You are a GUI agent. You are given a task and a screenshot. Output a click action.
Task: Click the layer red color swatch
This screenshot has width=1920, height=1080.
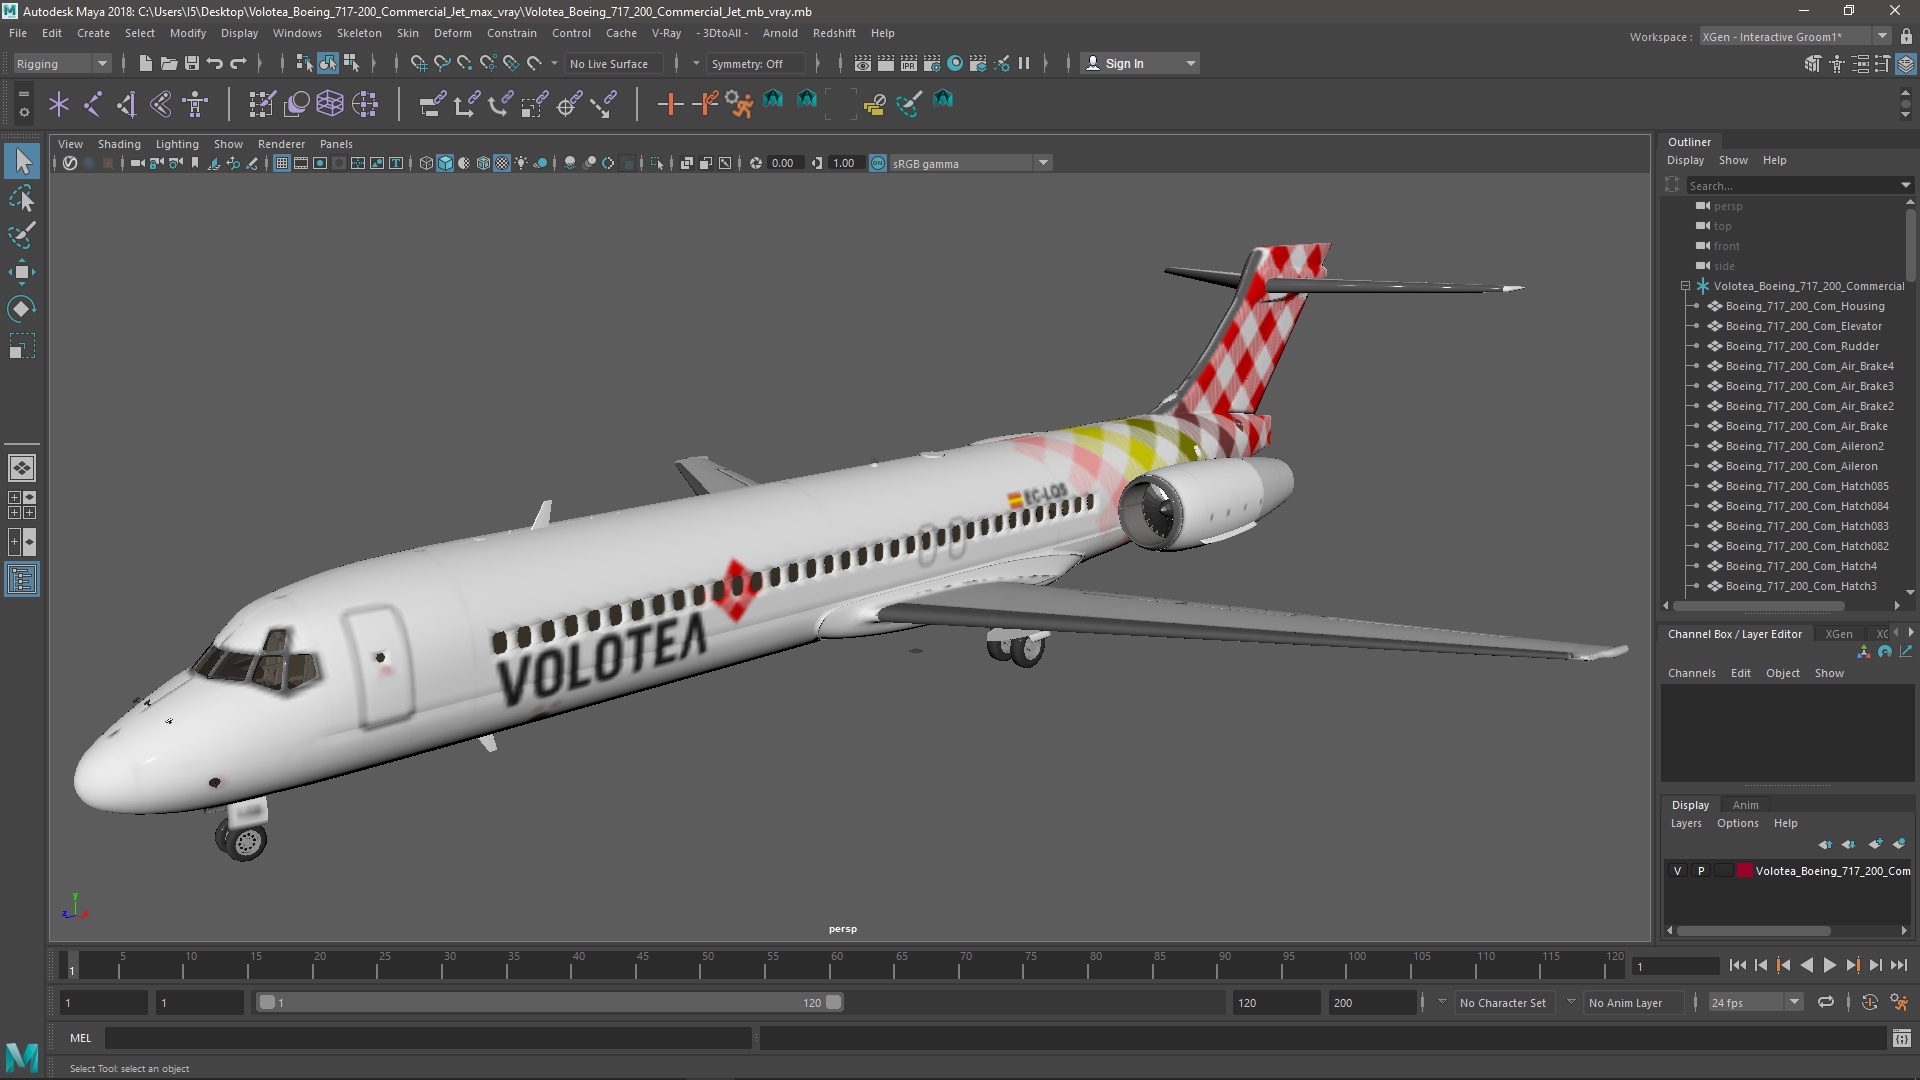[x=1745, y=871]
